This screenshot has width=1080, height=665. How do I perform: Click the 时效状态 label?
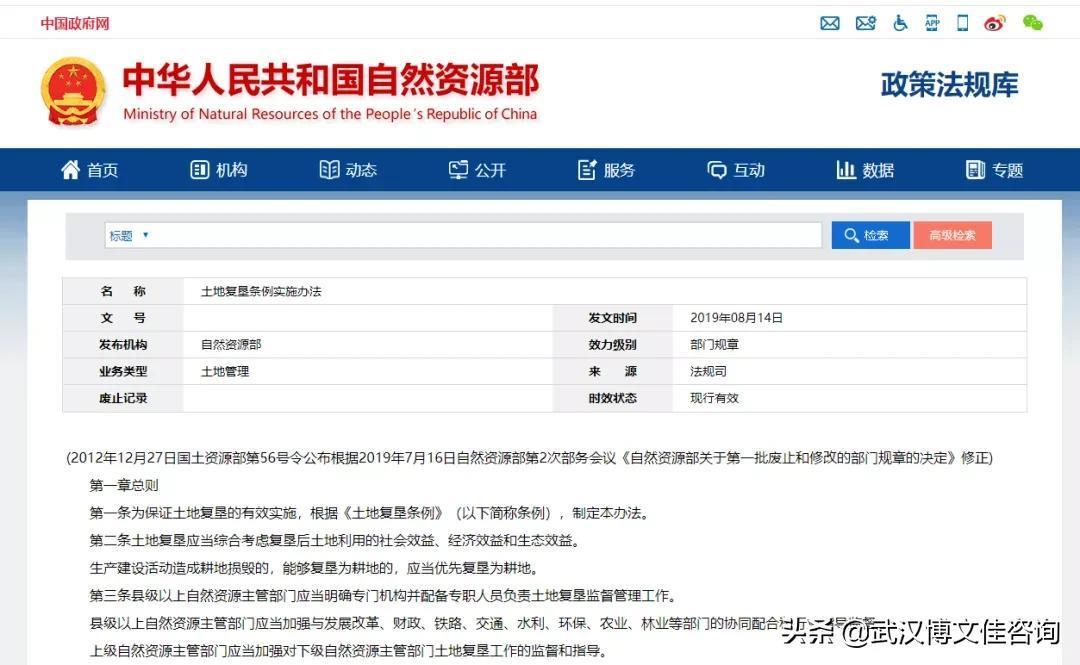pos(612,398)
